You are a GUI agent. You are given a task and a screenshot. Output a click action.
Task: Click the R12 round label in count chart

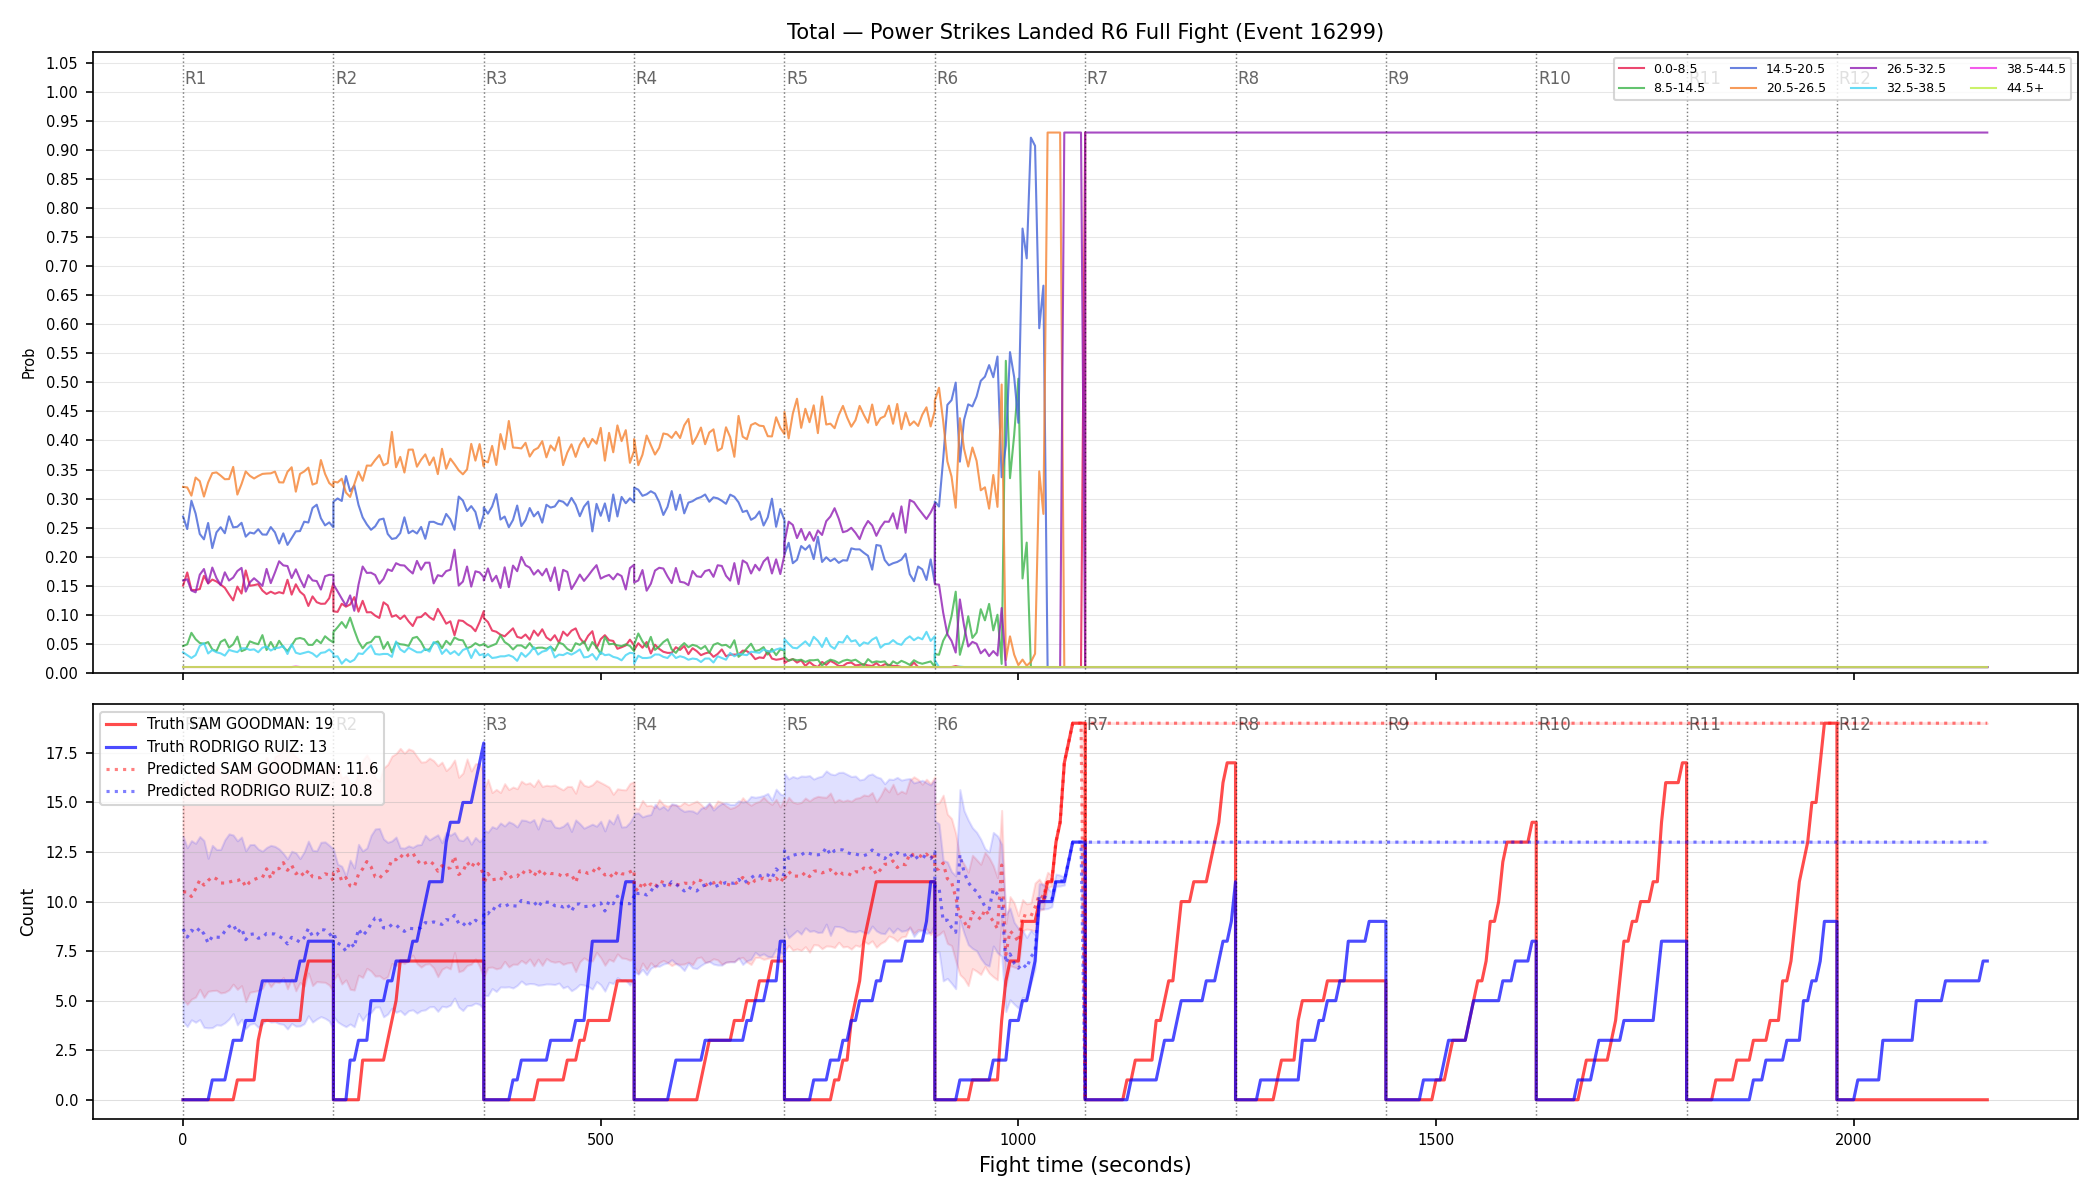click(x=1855, y=724)
